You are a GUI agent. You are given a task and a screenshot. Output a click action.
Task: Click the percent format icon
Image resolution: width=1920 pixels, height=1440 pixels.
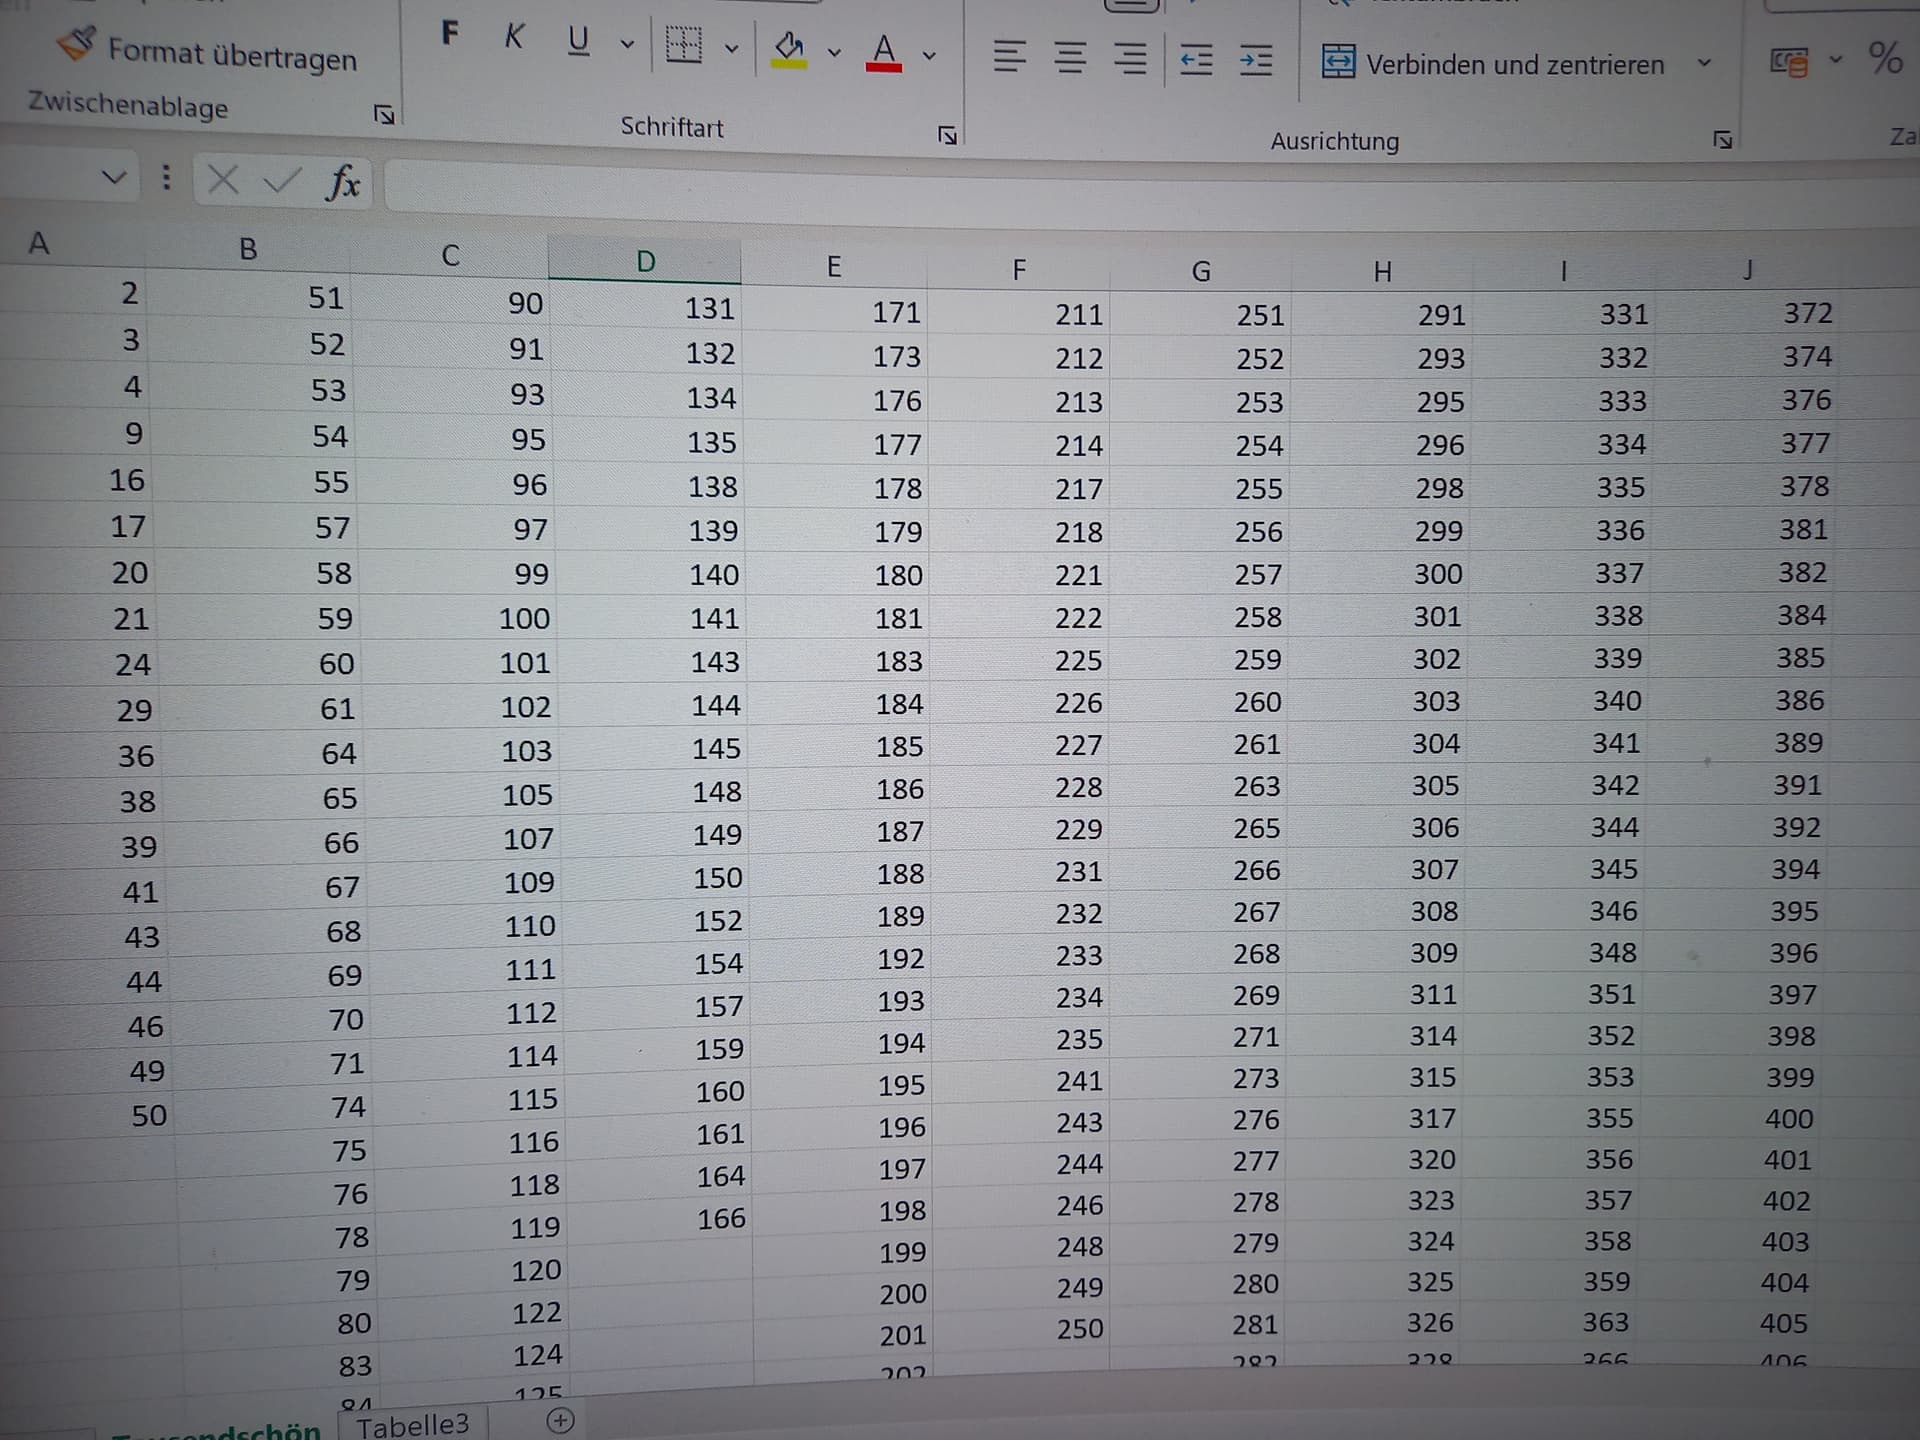coord(1885,58)
